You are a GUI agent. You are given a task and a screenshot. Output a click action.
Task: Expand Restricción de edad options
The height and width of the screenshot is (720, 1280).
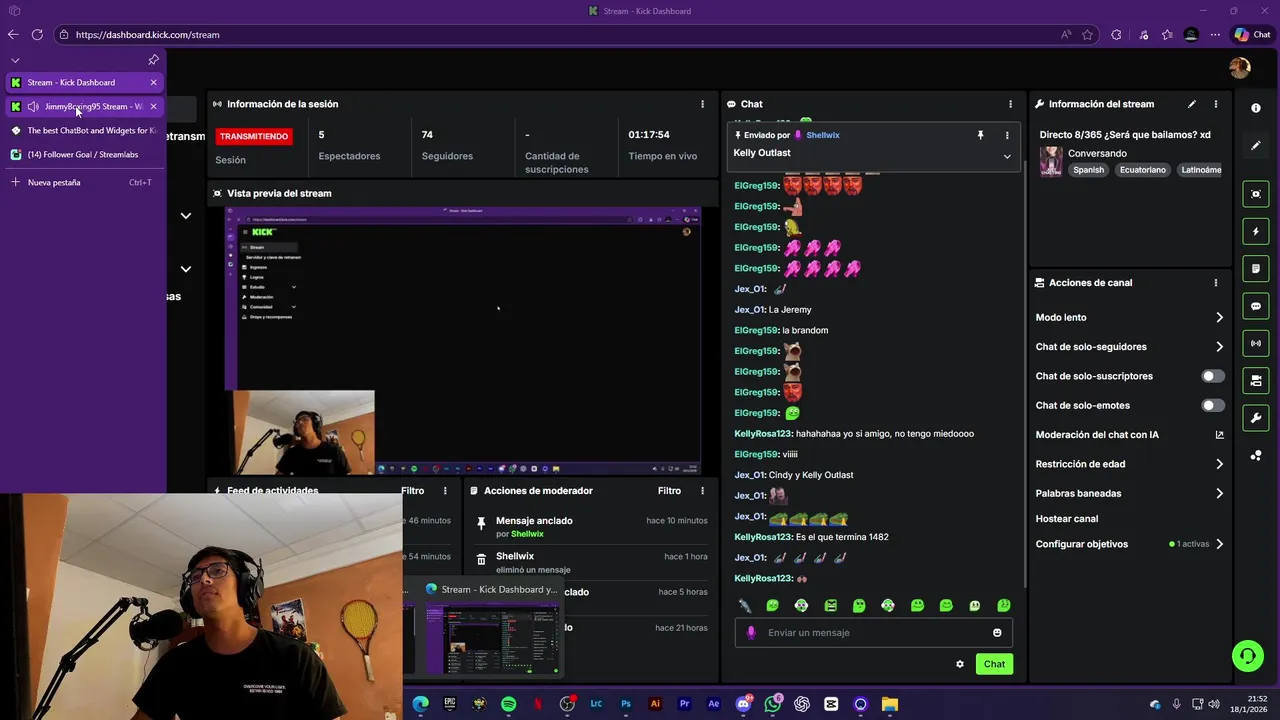(1219, 464)
